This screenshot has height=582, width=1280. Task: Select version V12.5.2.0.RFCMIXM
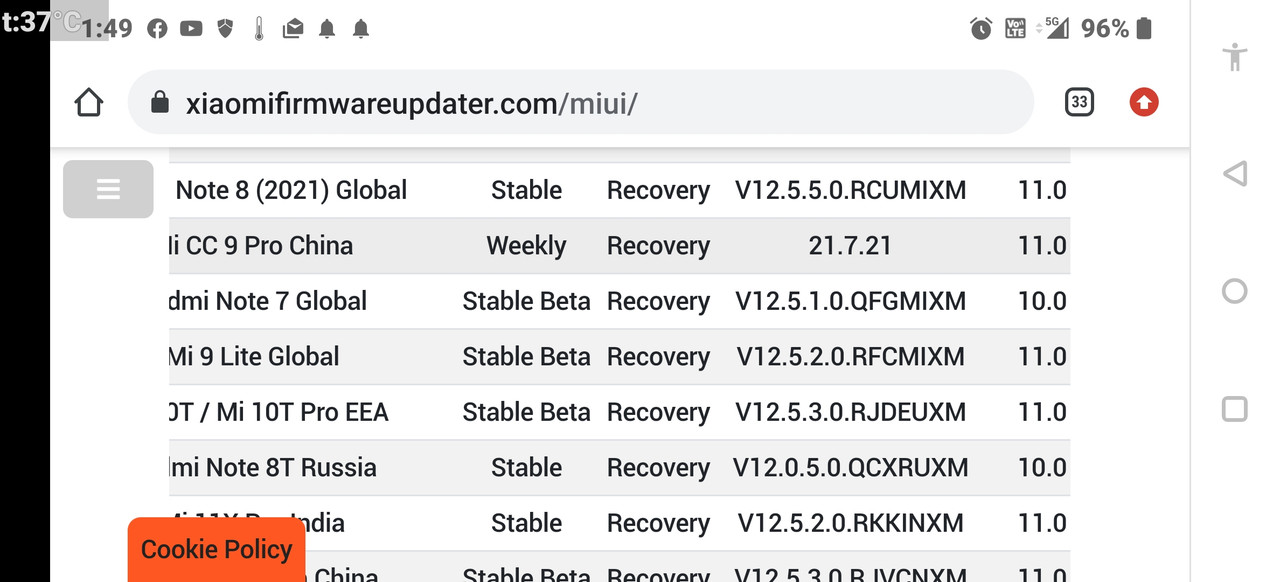[851, 357]
